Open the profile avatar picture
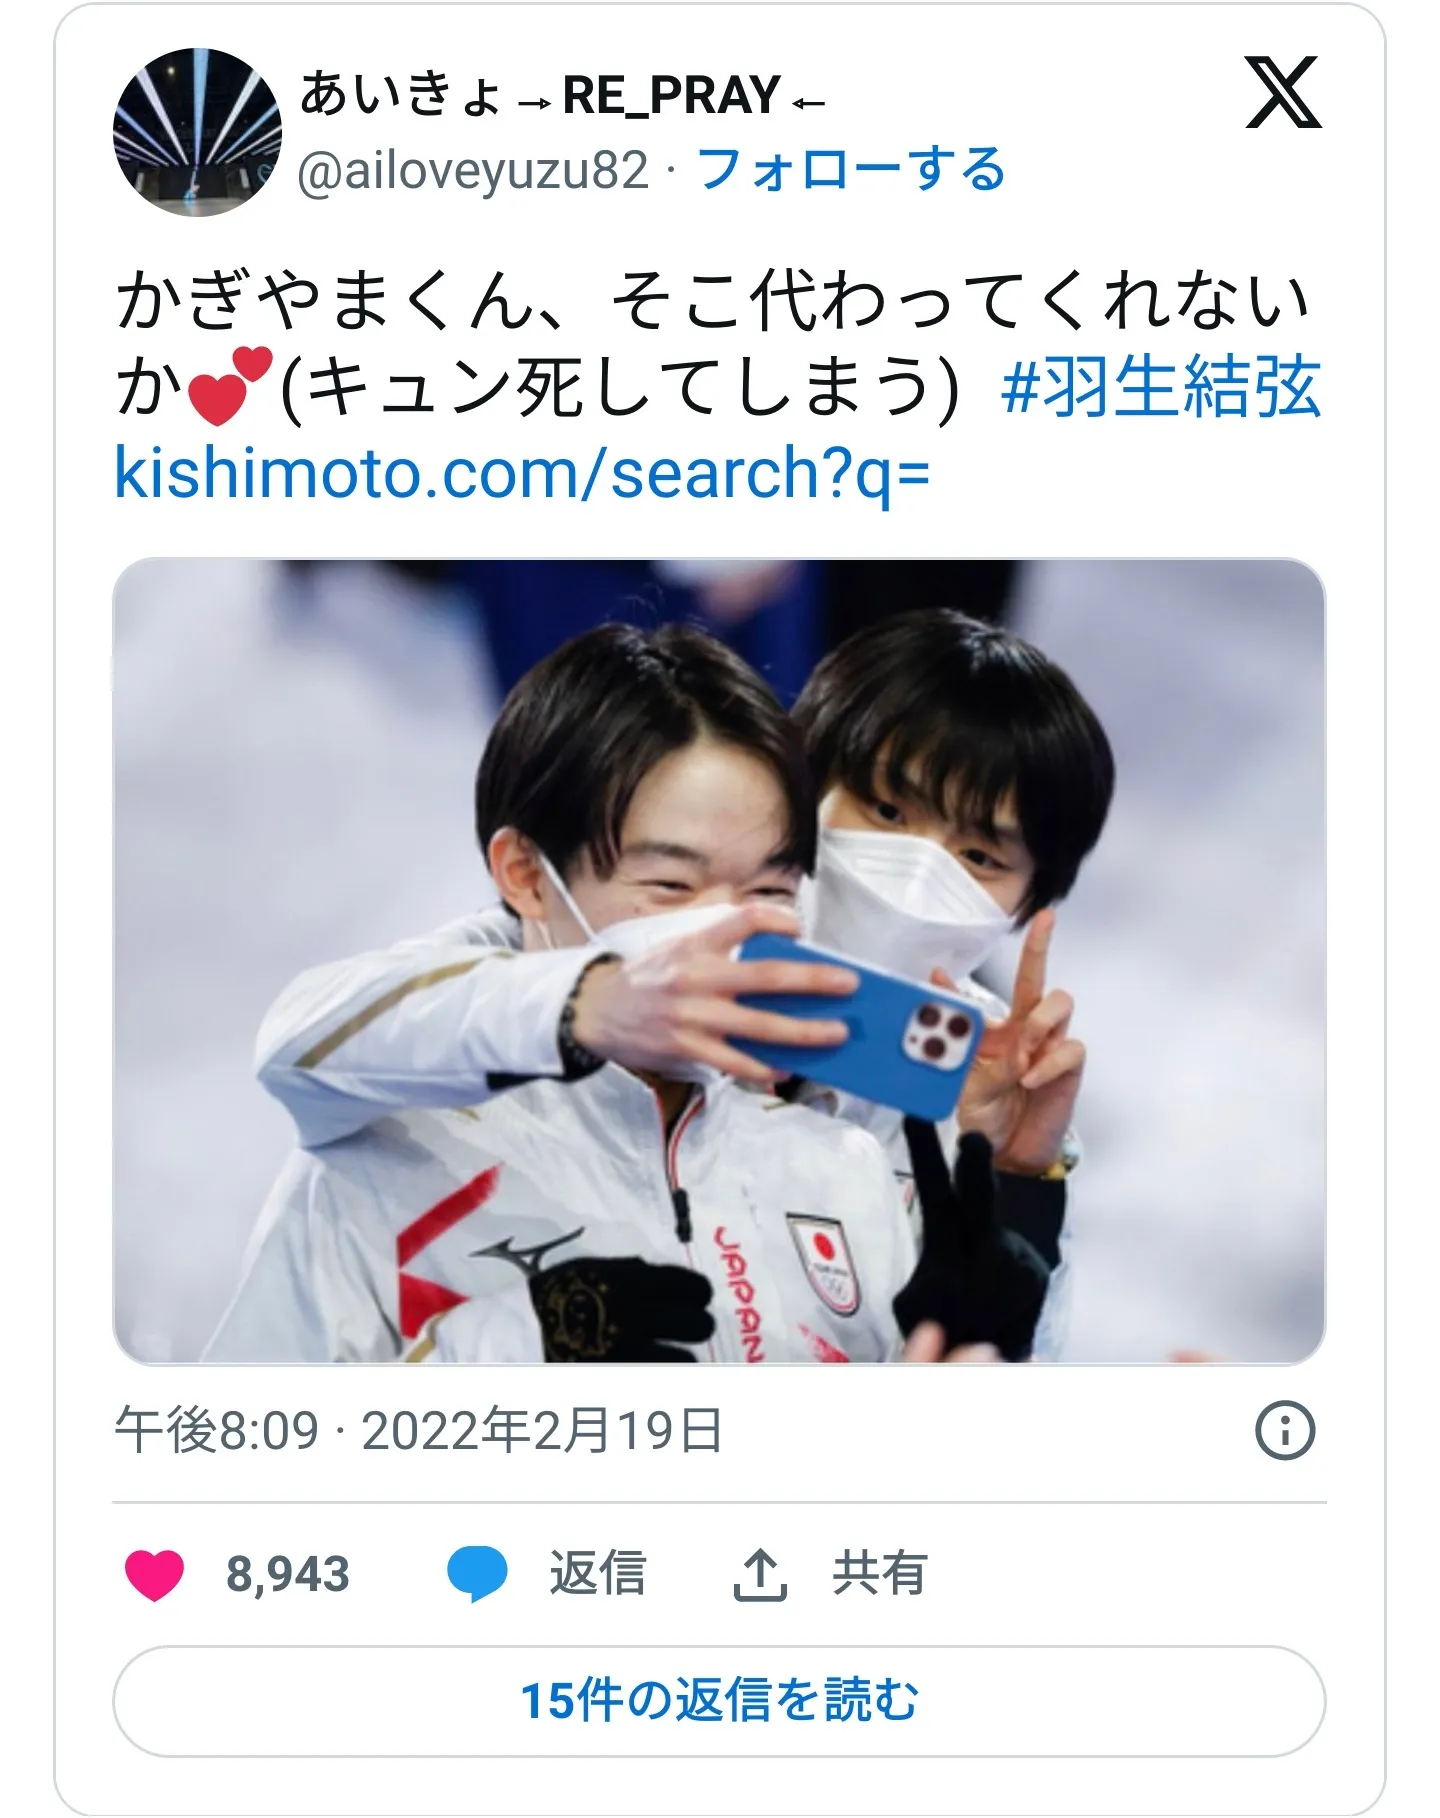This screenshot has width=1440, height=1818. (x=197, y=132)
